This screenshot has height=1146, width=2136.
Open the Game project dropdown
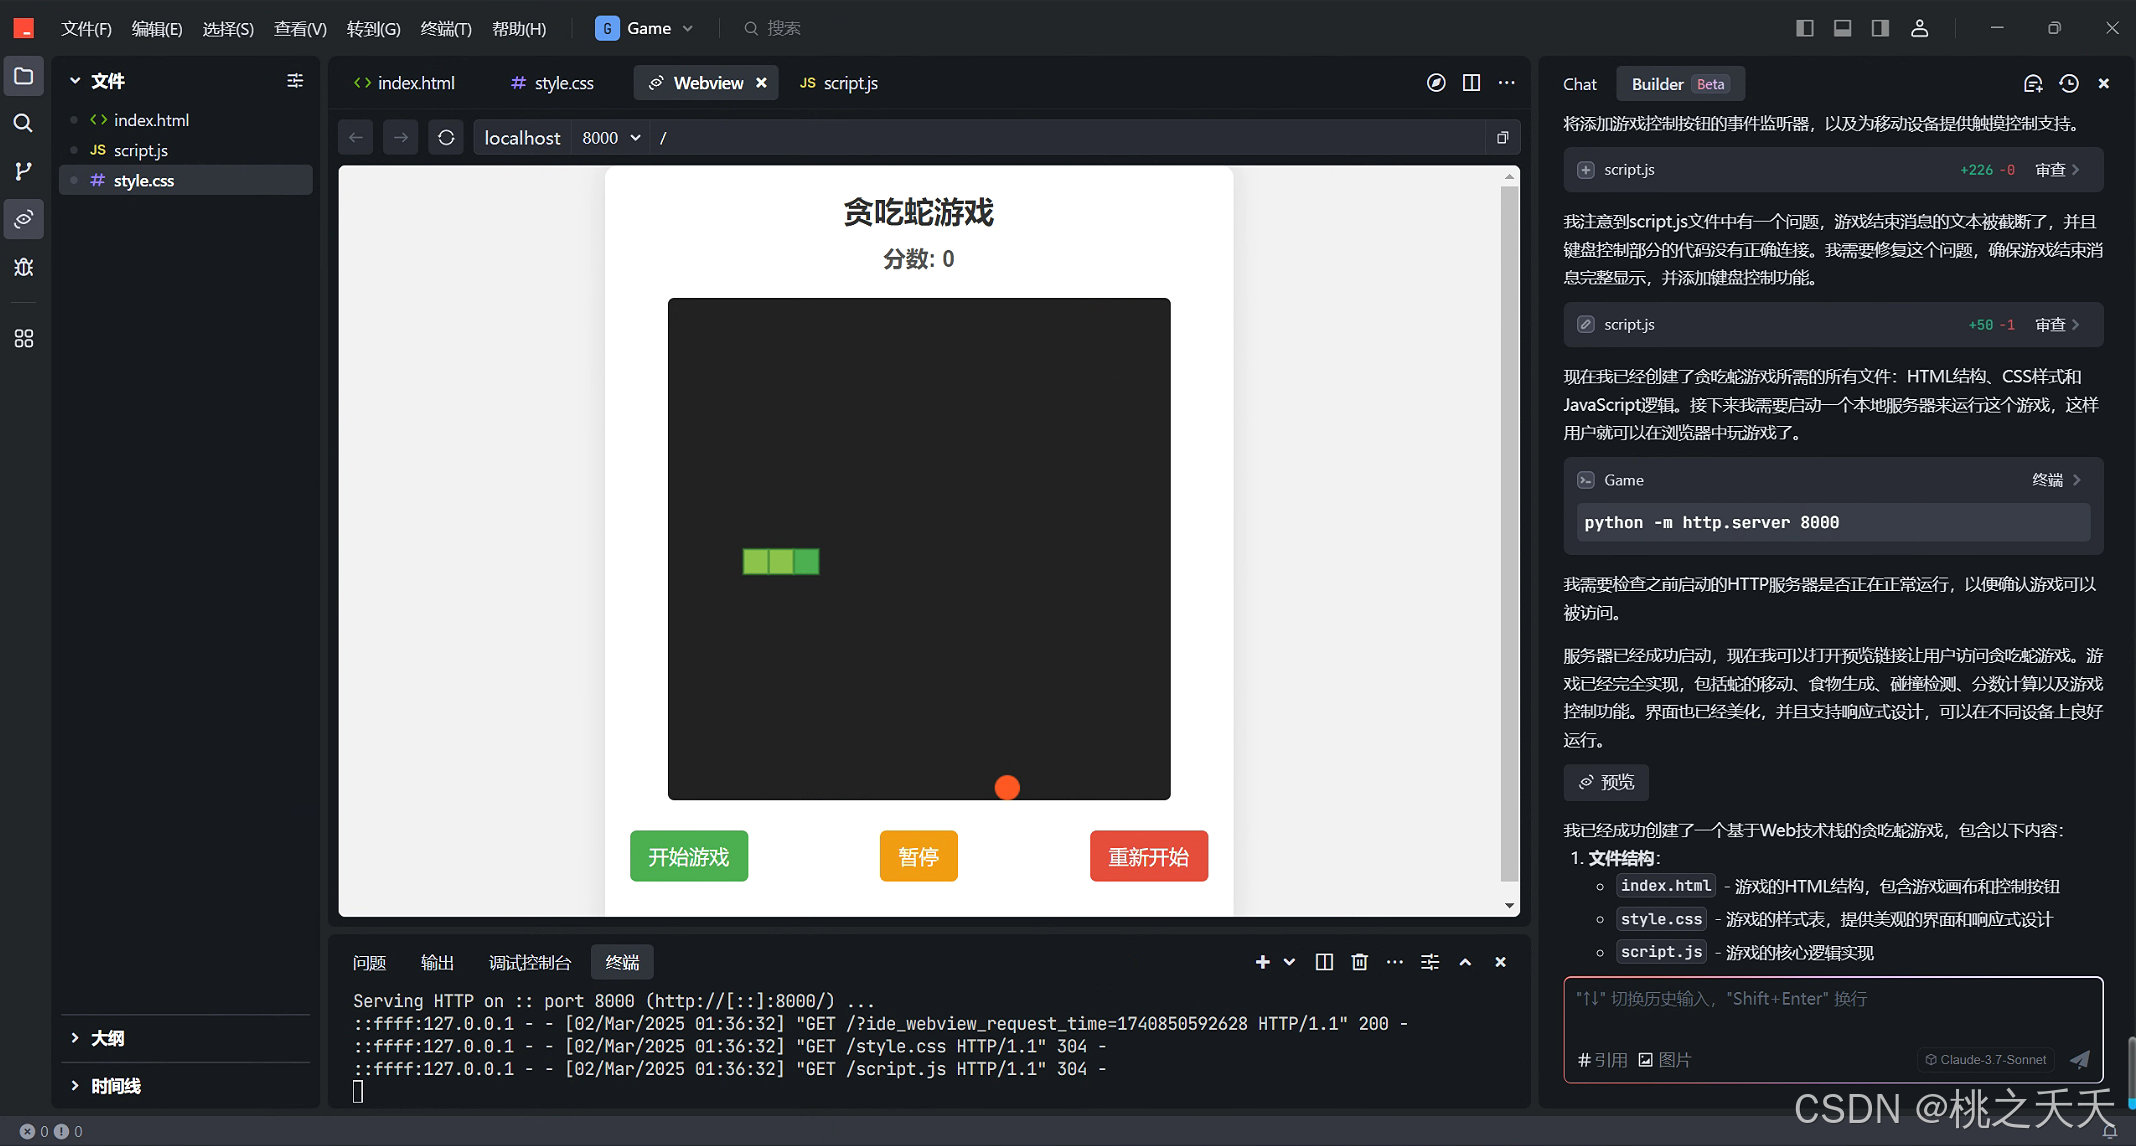pos(644,28)
